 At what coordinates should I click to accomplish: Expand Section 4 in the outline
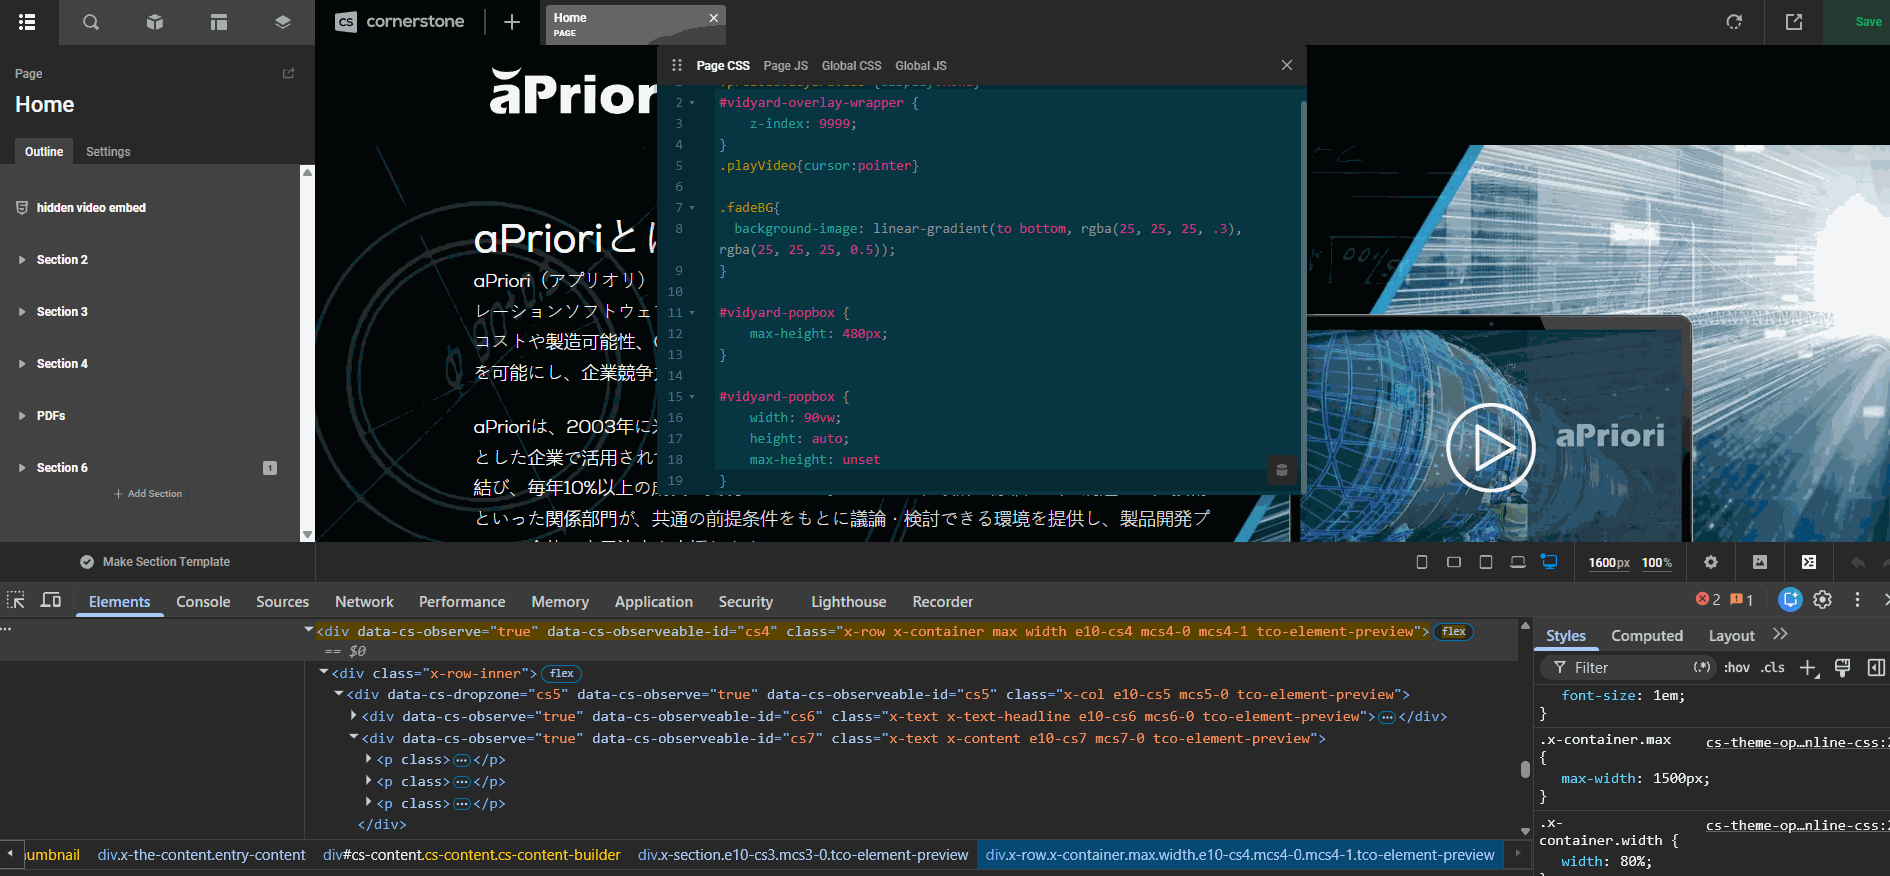[x=22, y=364]
